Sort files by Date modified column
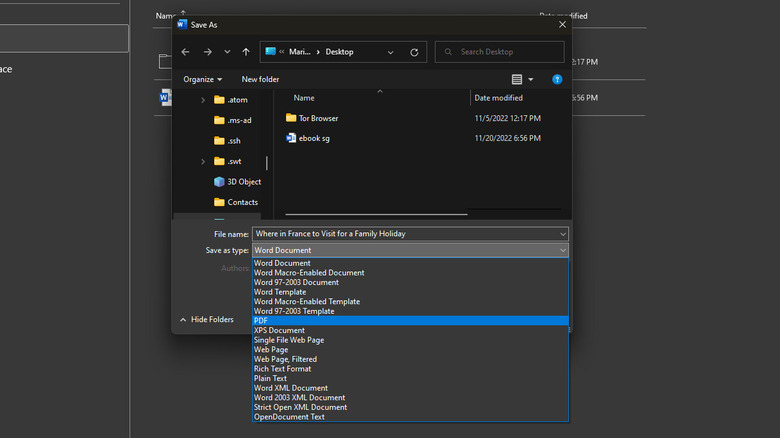This screenshot has height=438, width=780. click(498, 98)
